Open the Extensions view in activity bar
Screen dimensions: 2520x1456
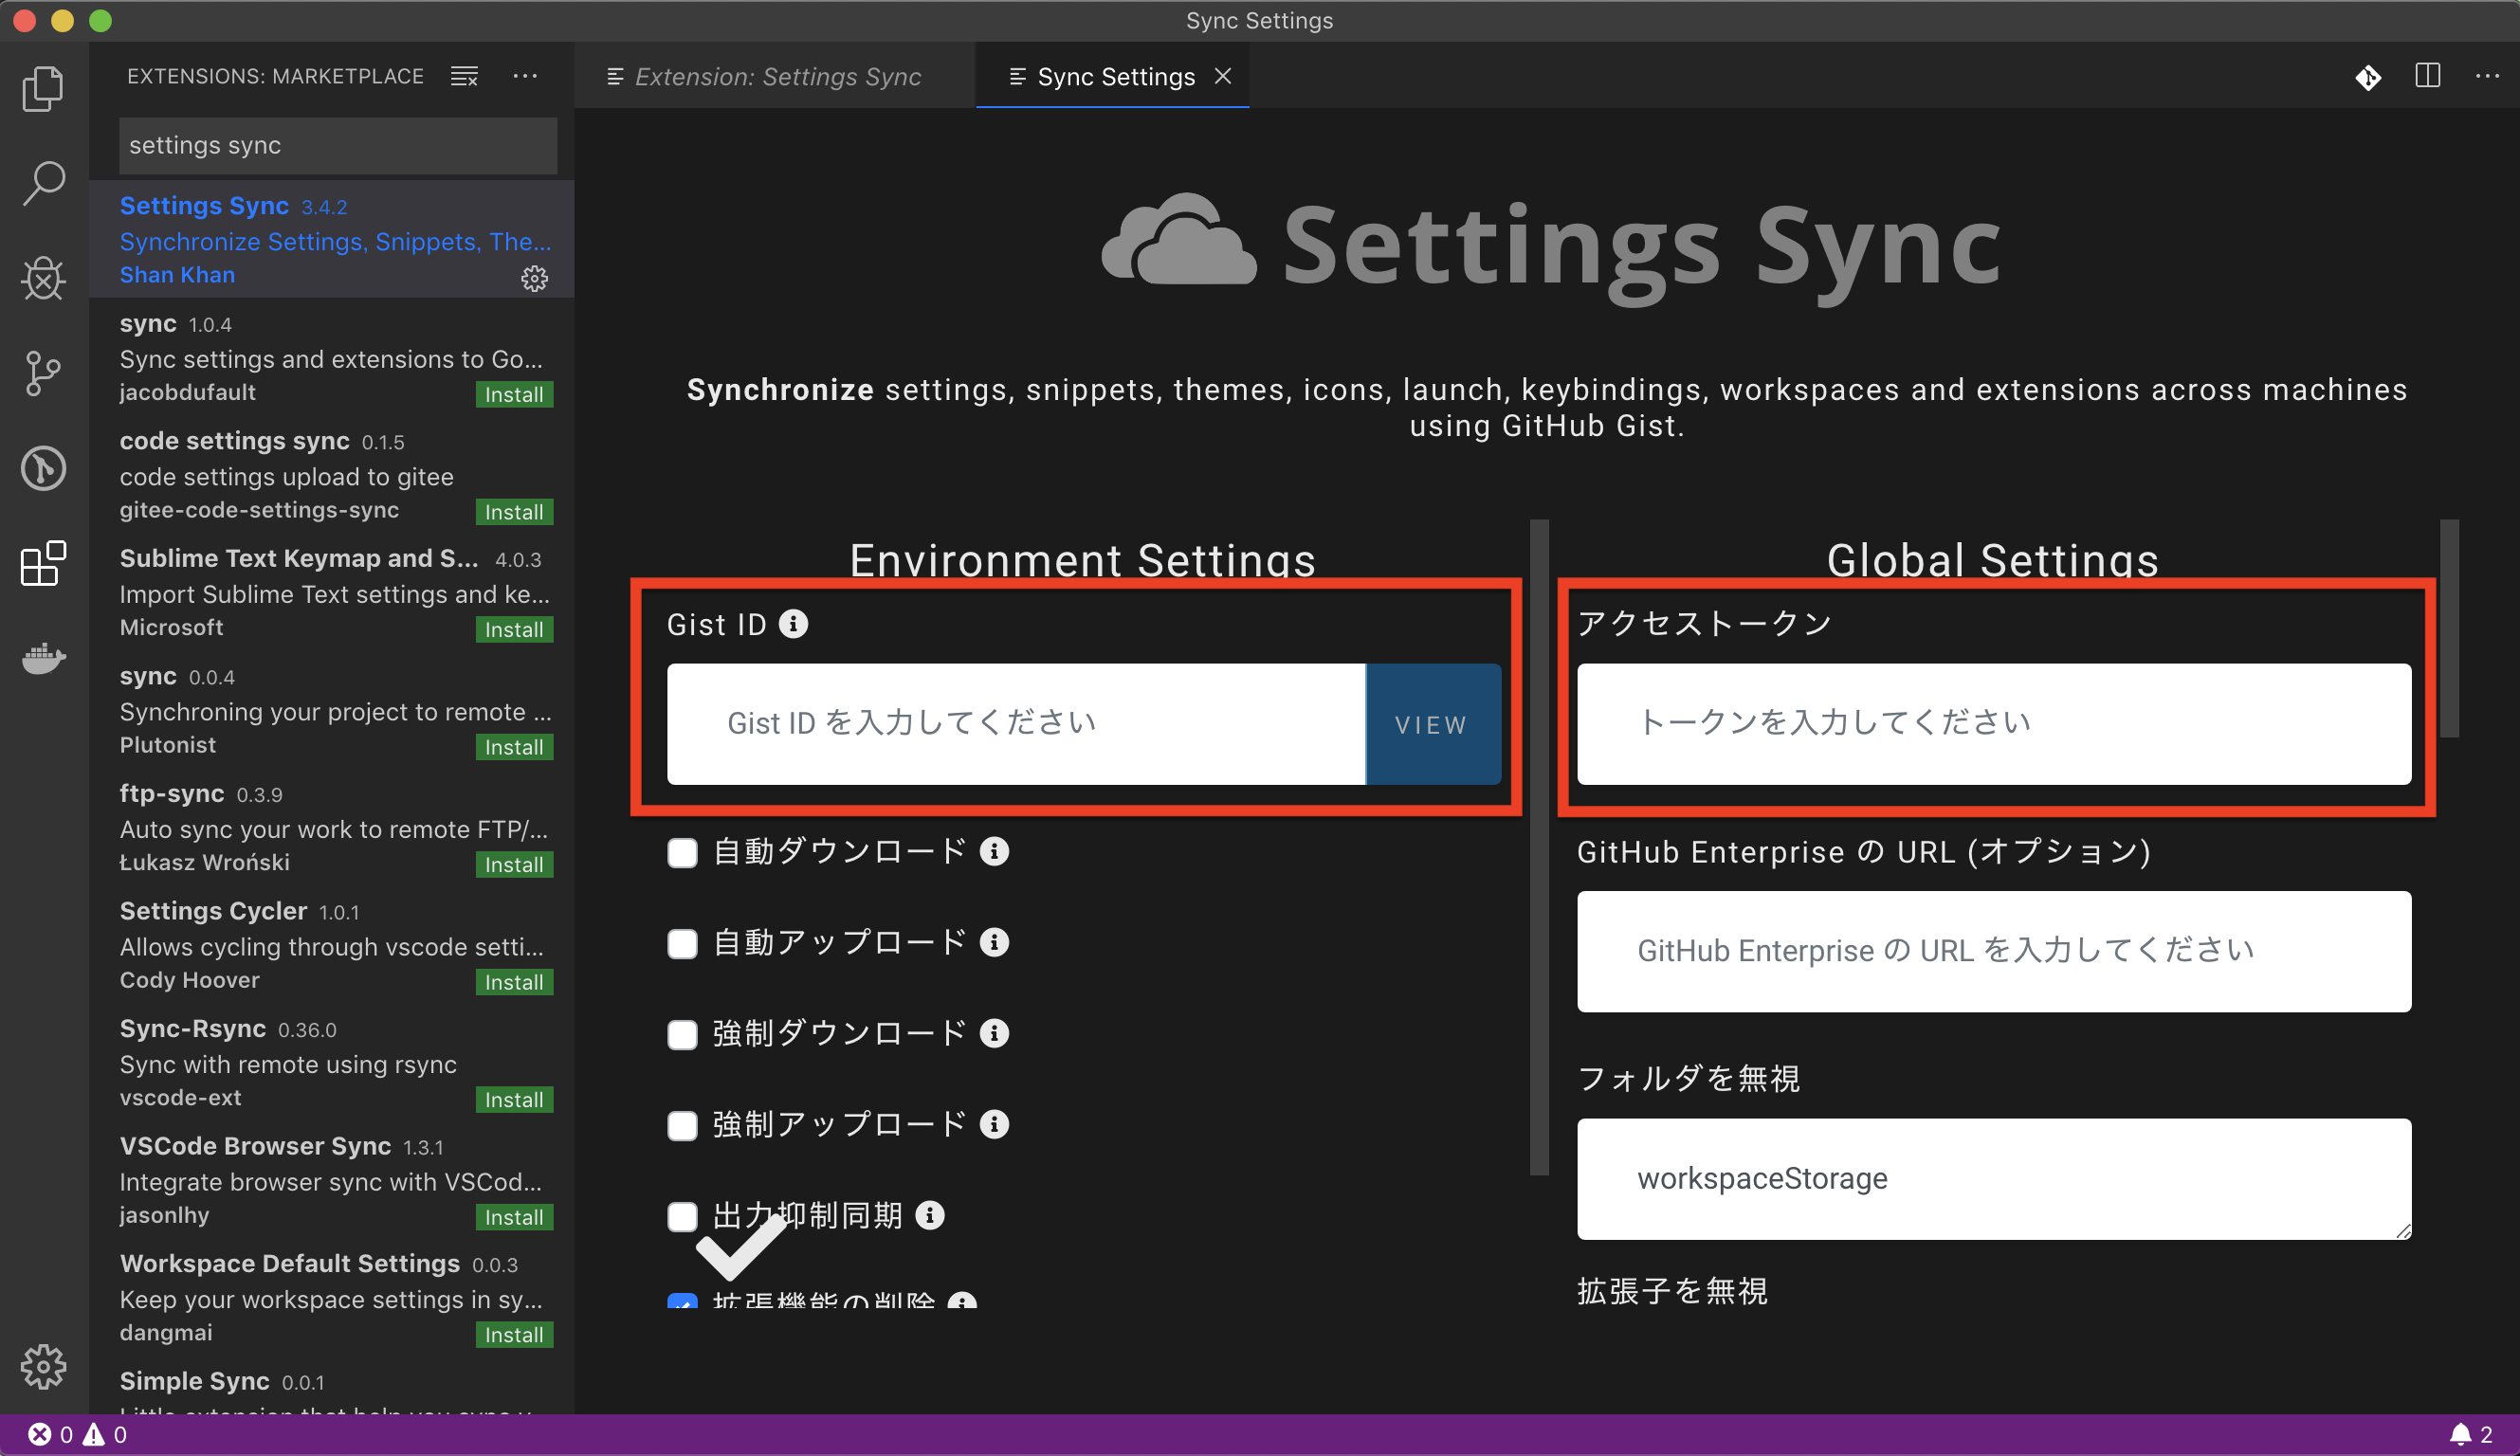click(x=43, y=563)
